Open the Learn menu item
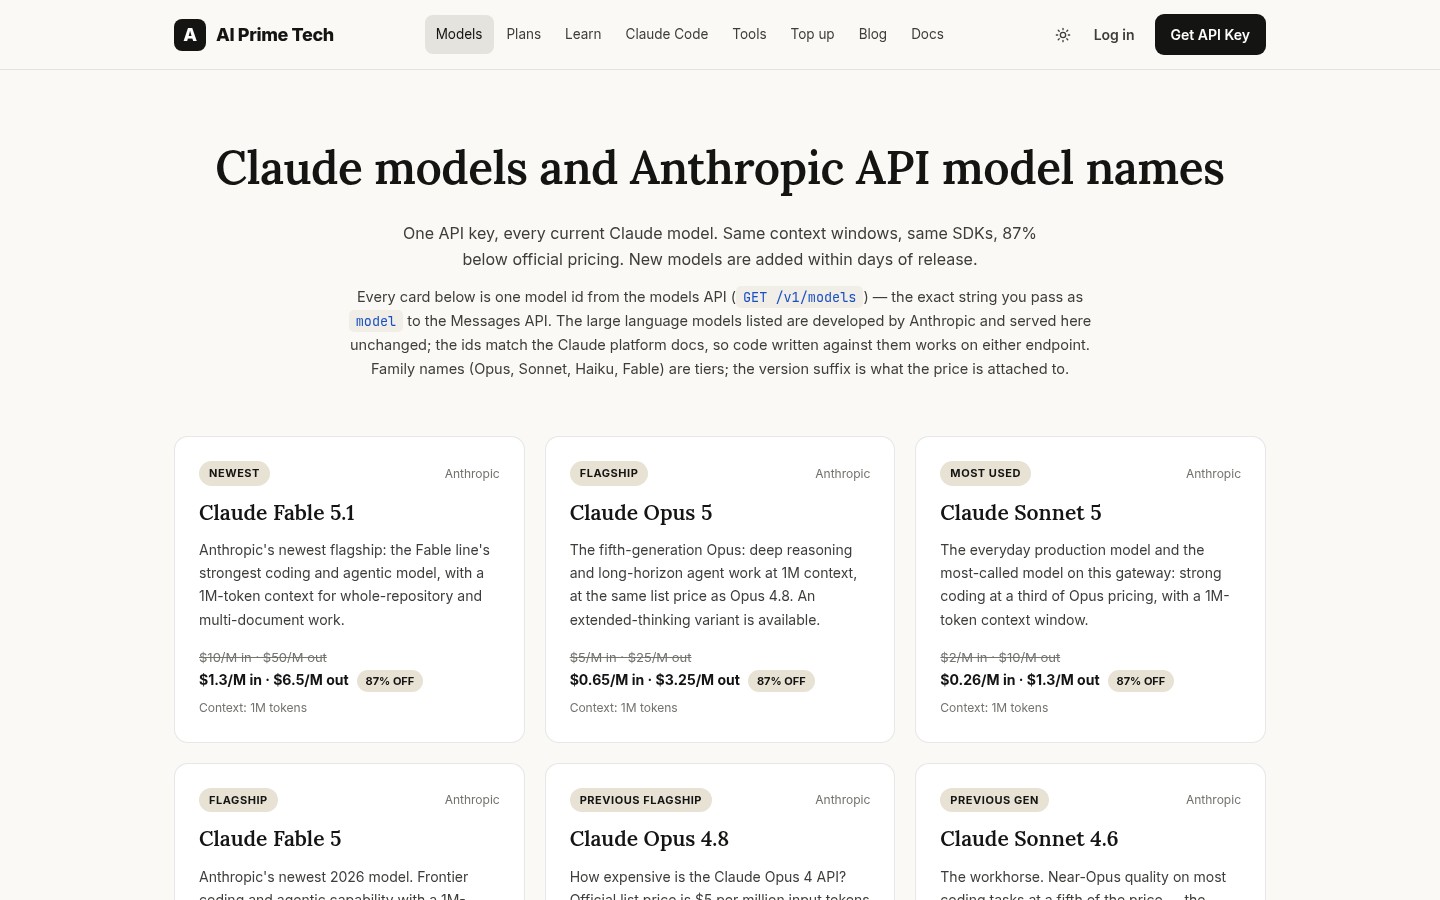 pyautogui.click(x=583, y=34)
